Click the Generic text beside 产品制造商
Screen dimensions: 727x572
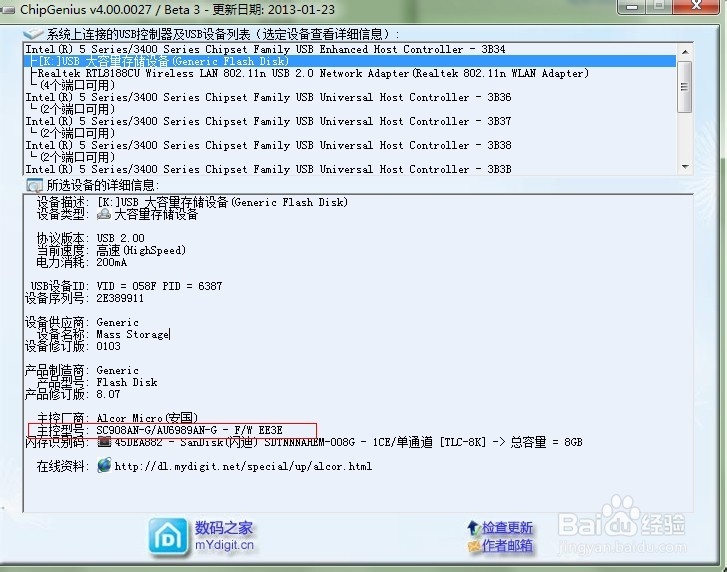click(x=117, y=370)
